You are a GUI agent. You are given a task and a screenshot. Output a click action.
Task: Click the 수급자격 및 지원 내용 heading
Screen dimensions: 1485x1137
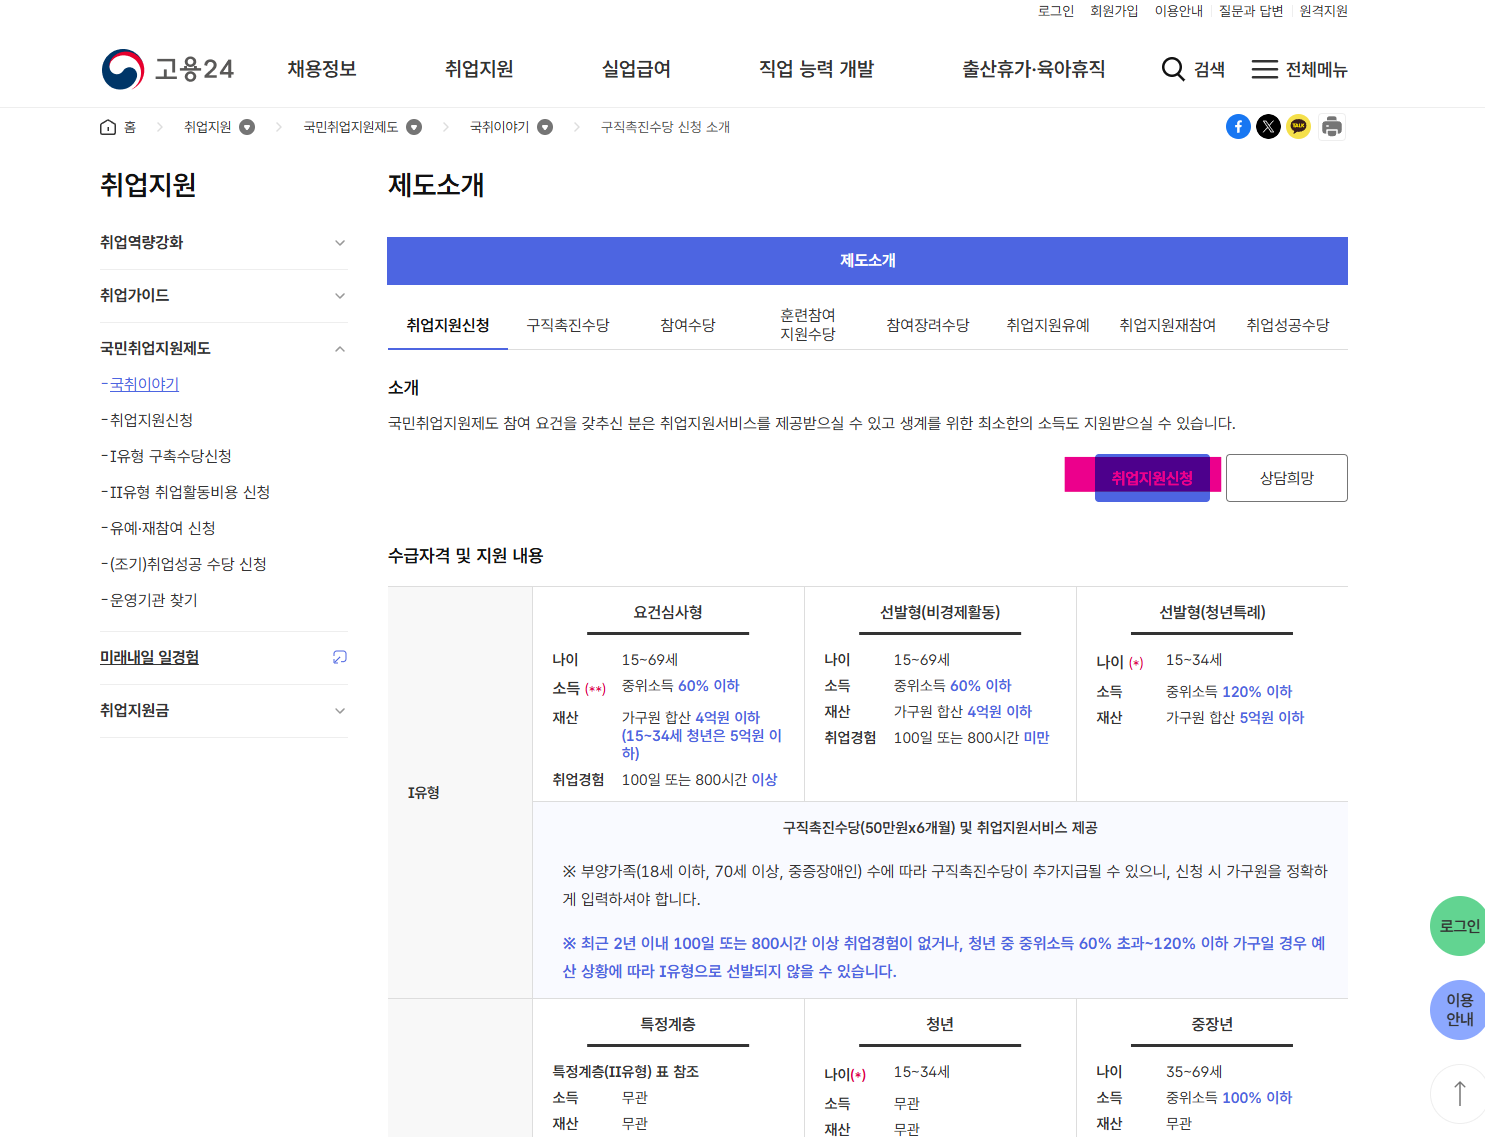point(466,556)
